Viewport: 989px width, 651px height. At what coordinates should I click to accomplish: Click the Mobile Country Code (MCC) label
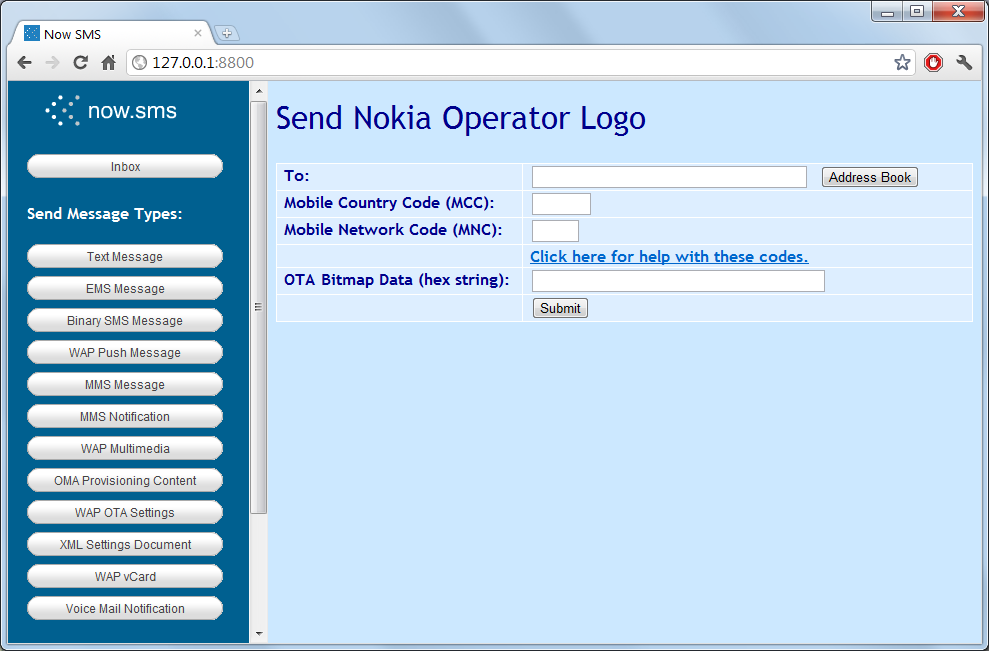click(389, 203)
